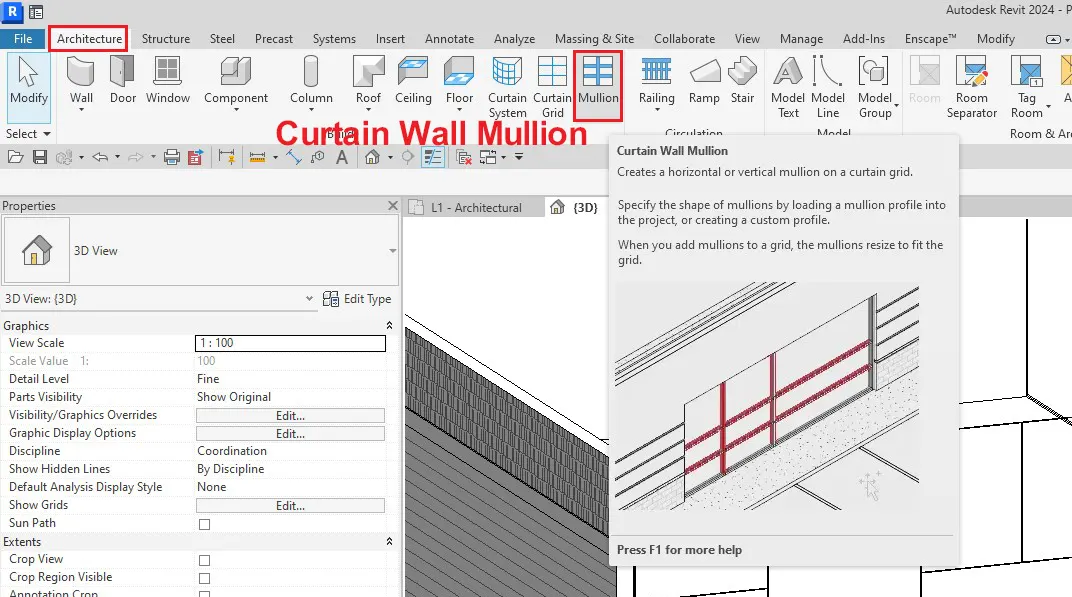
Task: Select the Floor tool
Action: click(459, 81)
